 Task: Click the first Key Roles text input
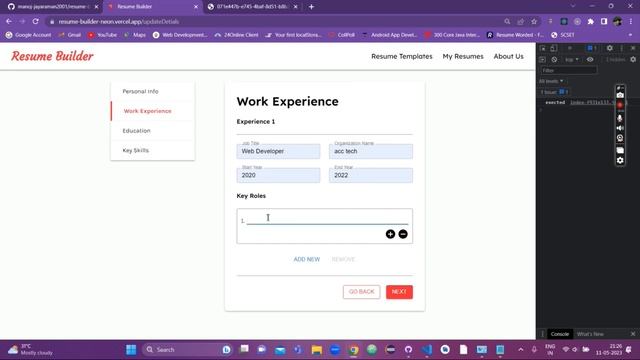click(x=327, y=219)
